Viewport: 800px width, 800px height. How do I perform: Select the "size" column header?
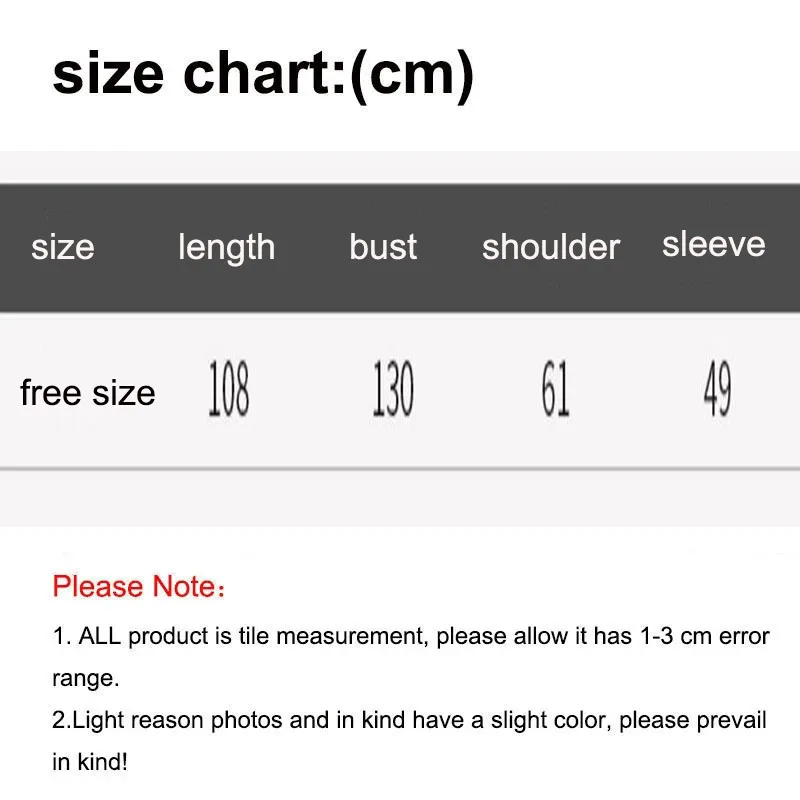coord(62,246)
